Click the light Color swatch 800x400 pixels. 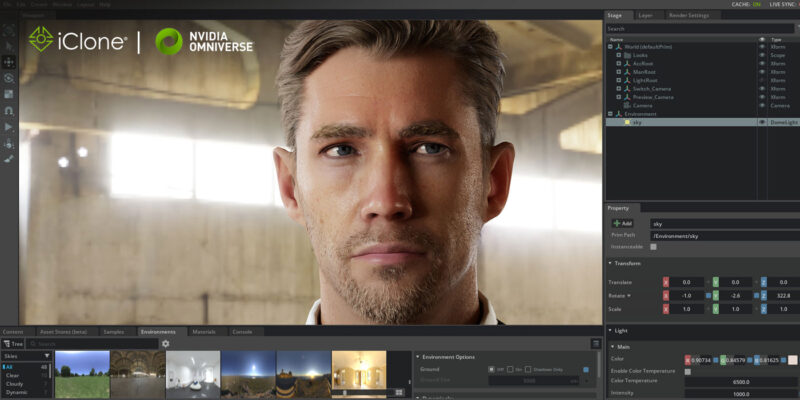pos(792,359)
